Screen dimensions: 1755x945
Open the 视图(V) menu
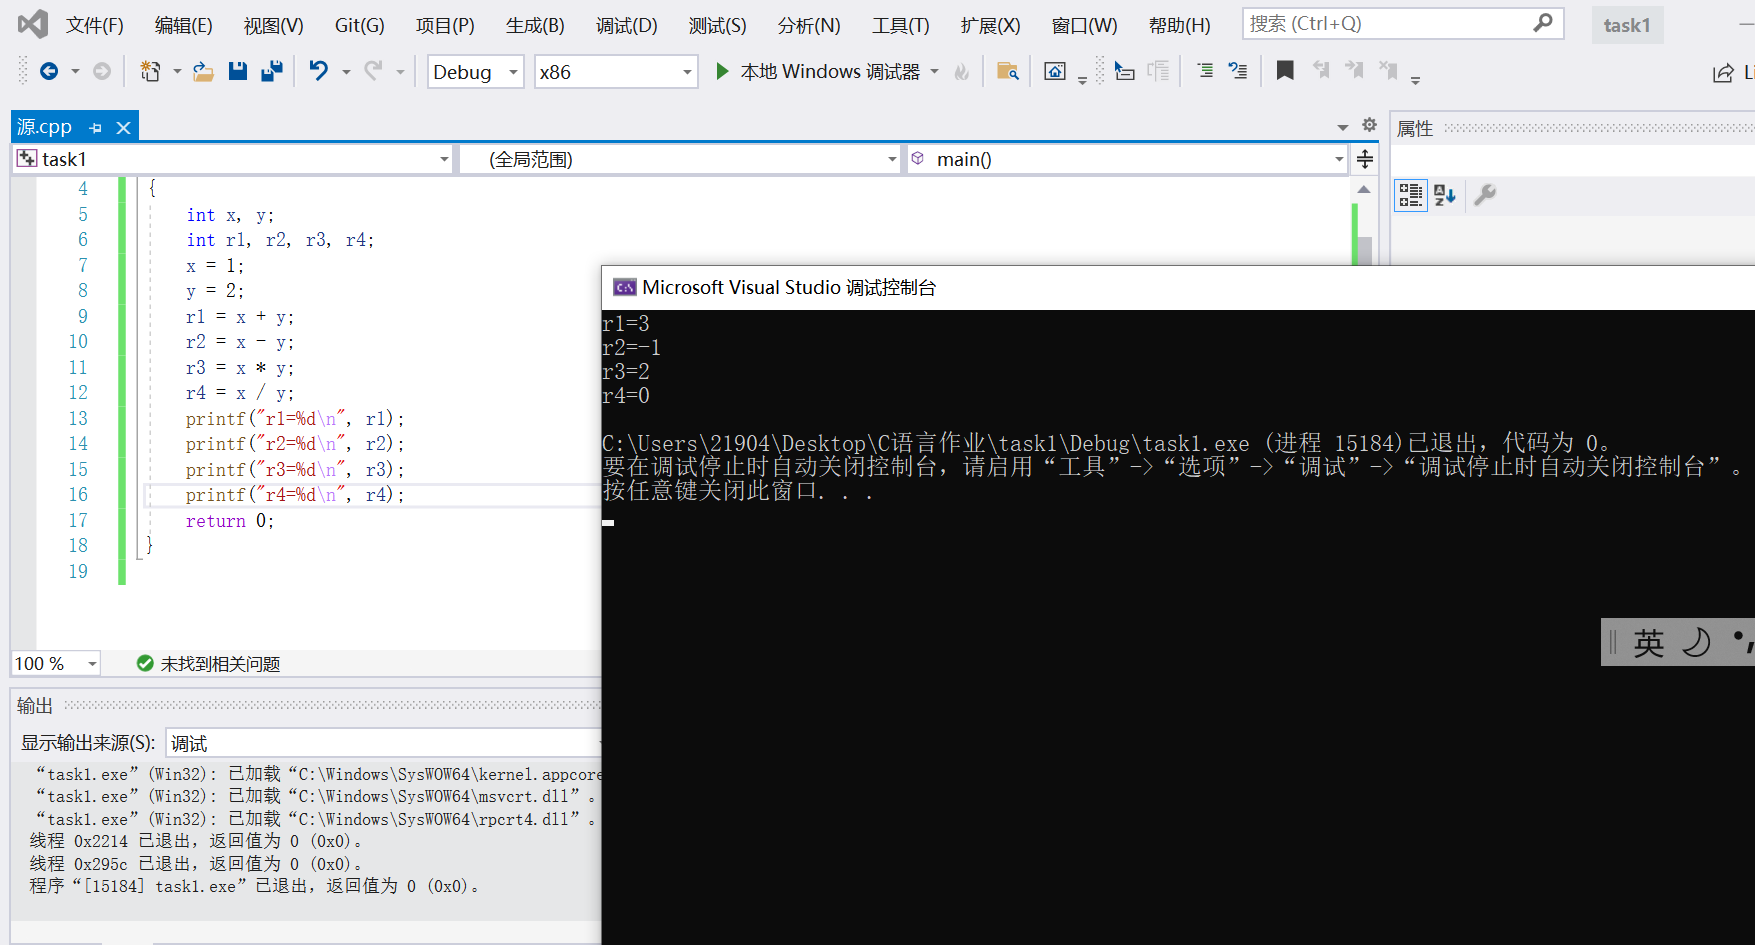[274, 25]
